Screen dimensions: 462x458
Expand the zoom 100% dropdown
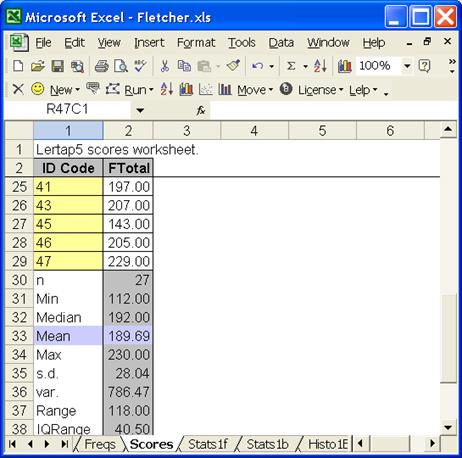point(407,66)
